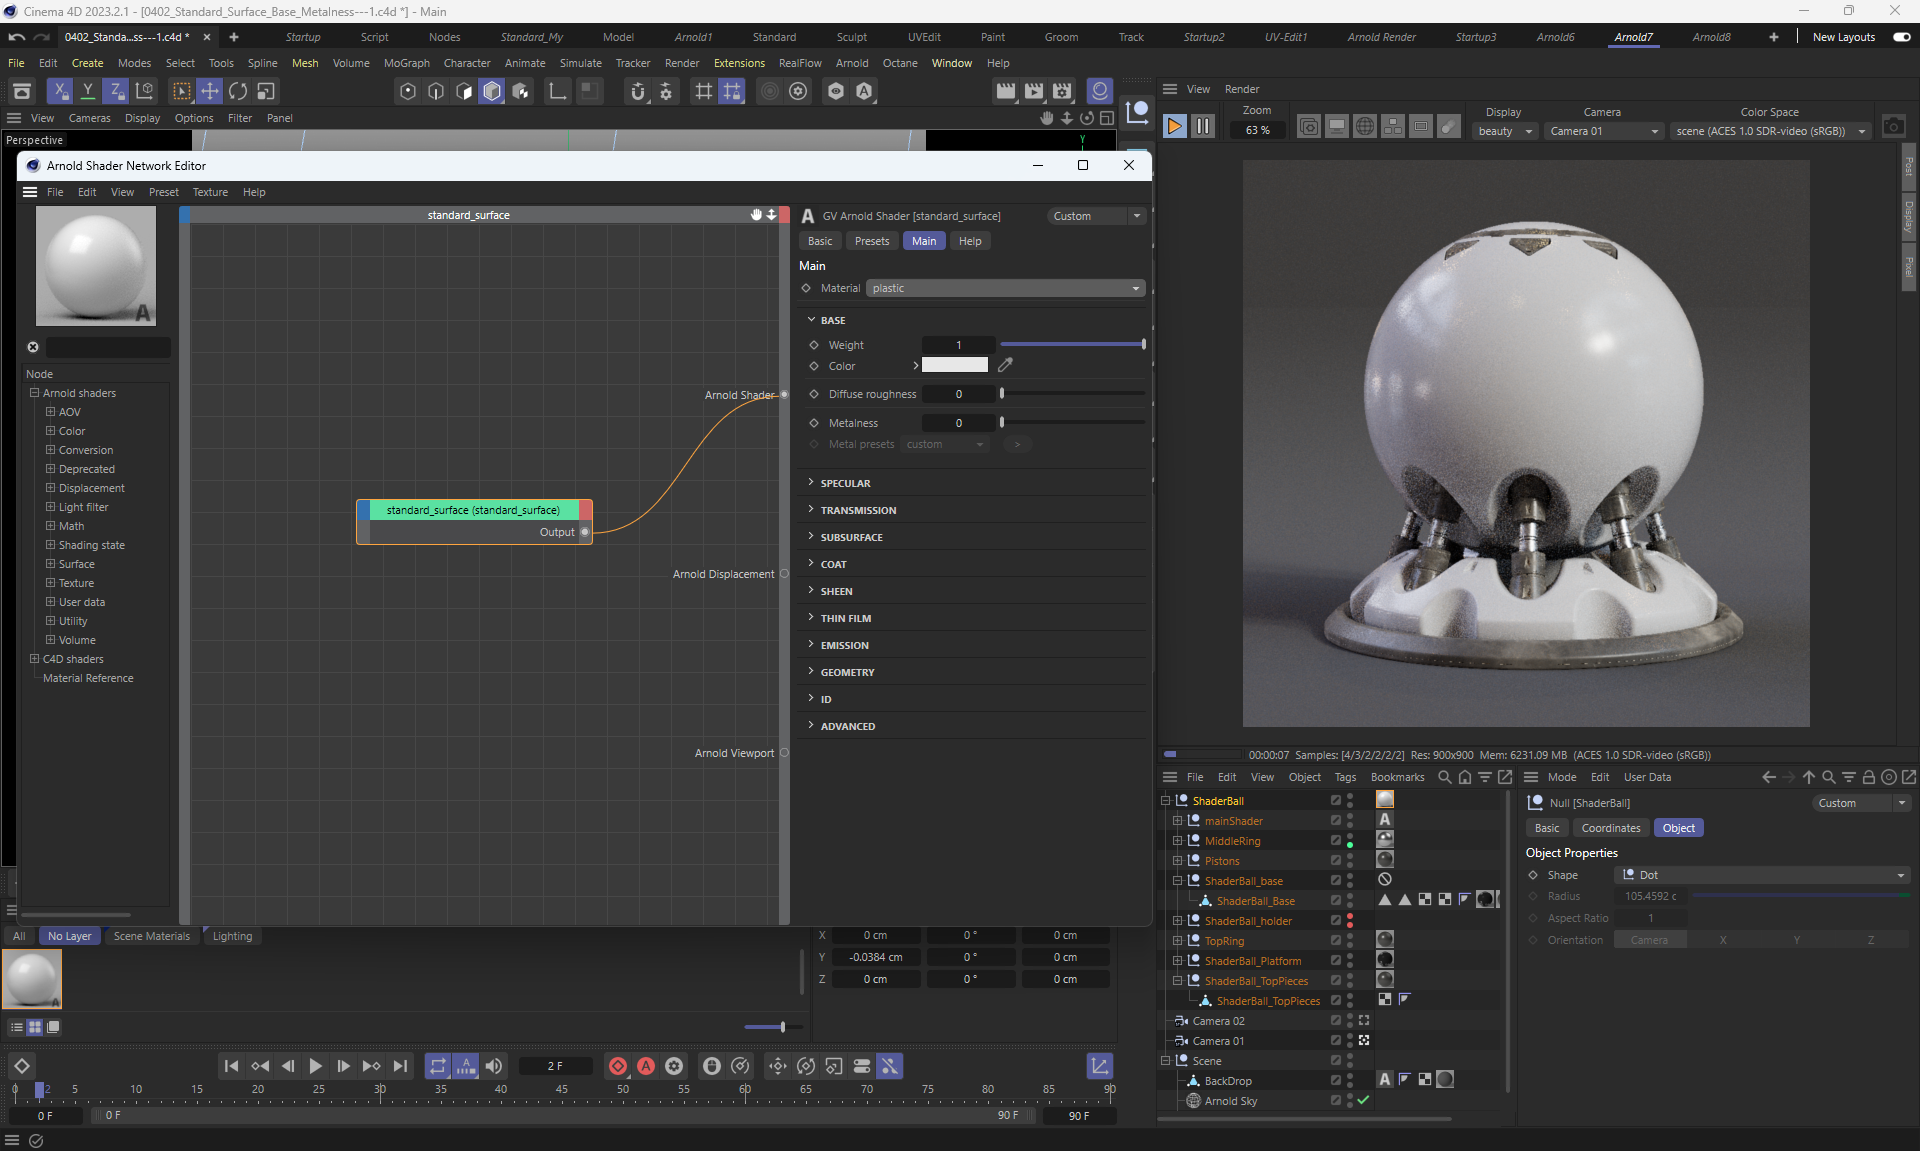Open the Display beauty dropdown
The height and width of the screenshot is (1151, 1920).
tap(1505, 131)
